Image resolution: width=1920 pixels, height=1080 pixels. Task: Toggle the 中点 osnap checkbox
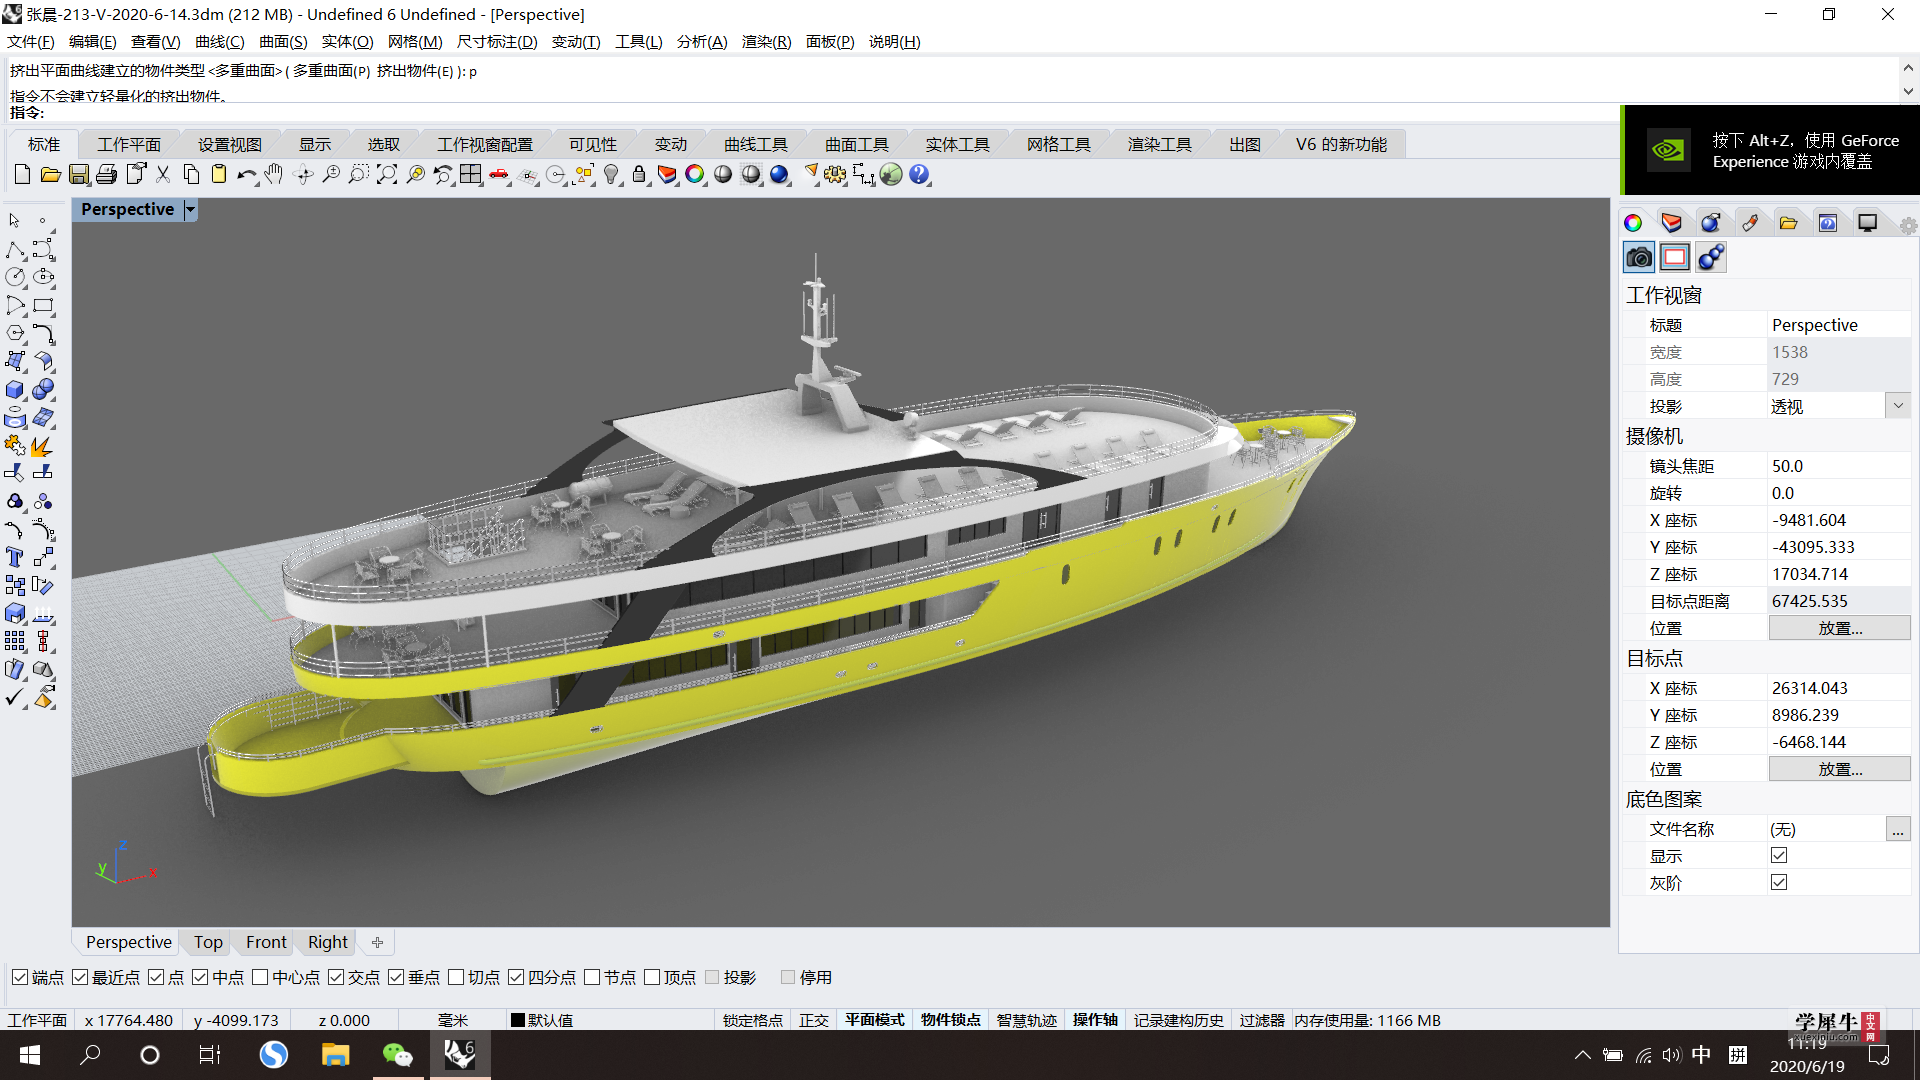tap(200, 977)
